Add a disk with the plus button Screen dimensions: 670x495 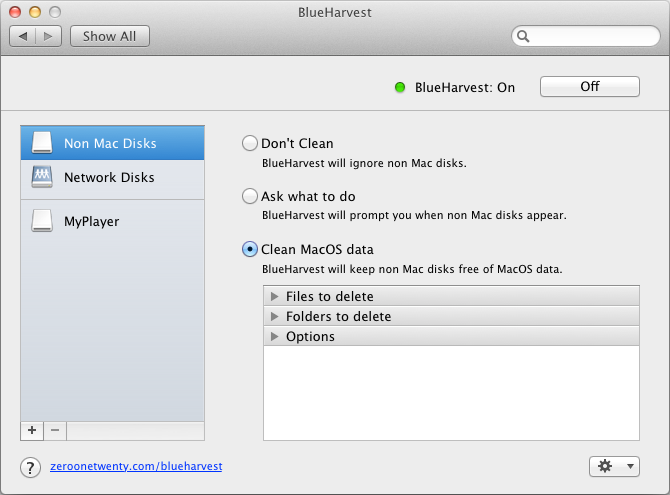32,430
